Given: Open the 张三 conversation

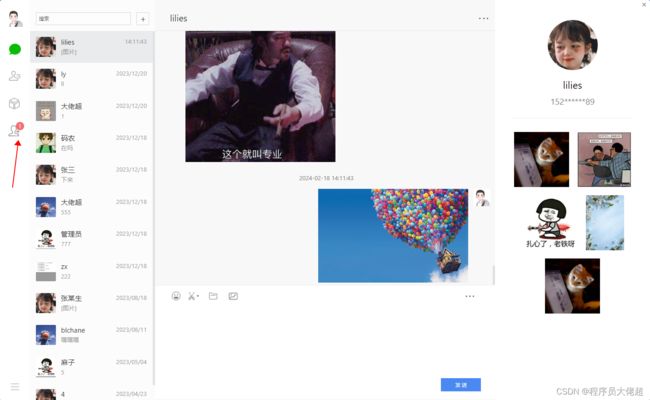Looking at the screenshot, I should tap(92, 175).
